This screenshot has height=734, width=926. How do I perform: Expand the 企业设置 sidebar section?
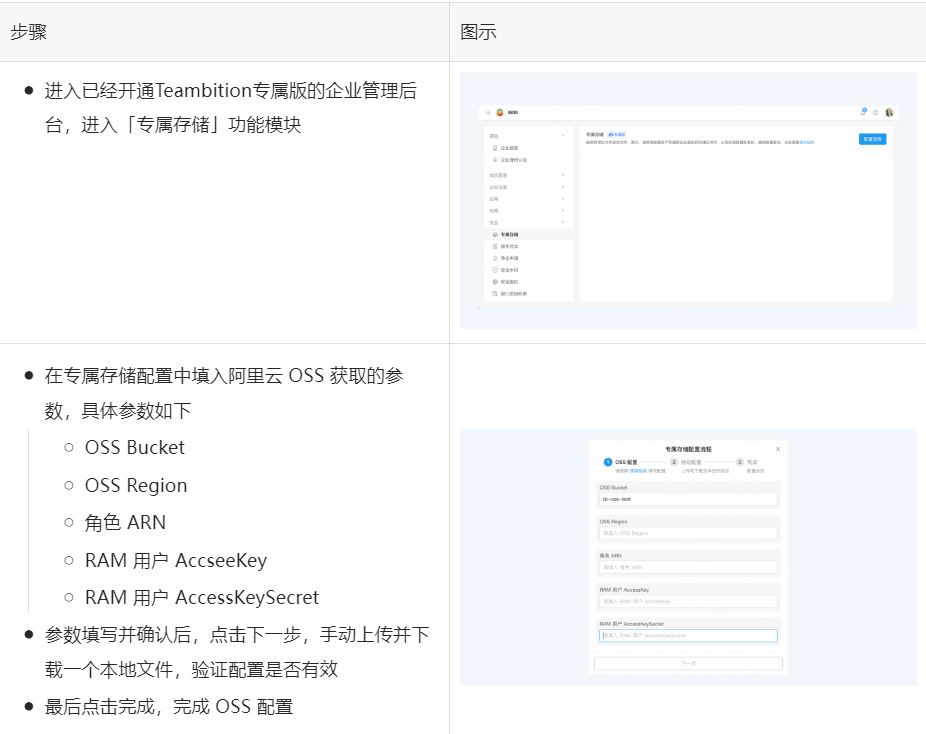point(563,187)
